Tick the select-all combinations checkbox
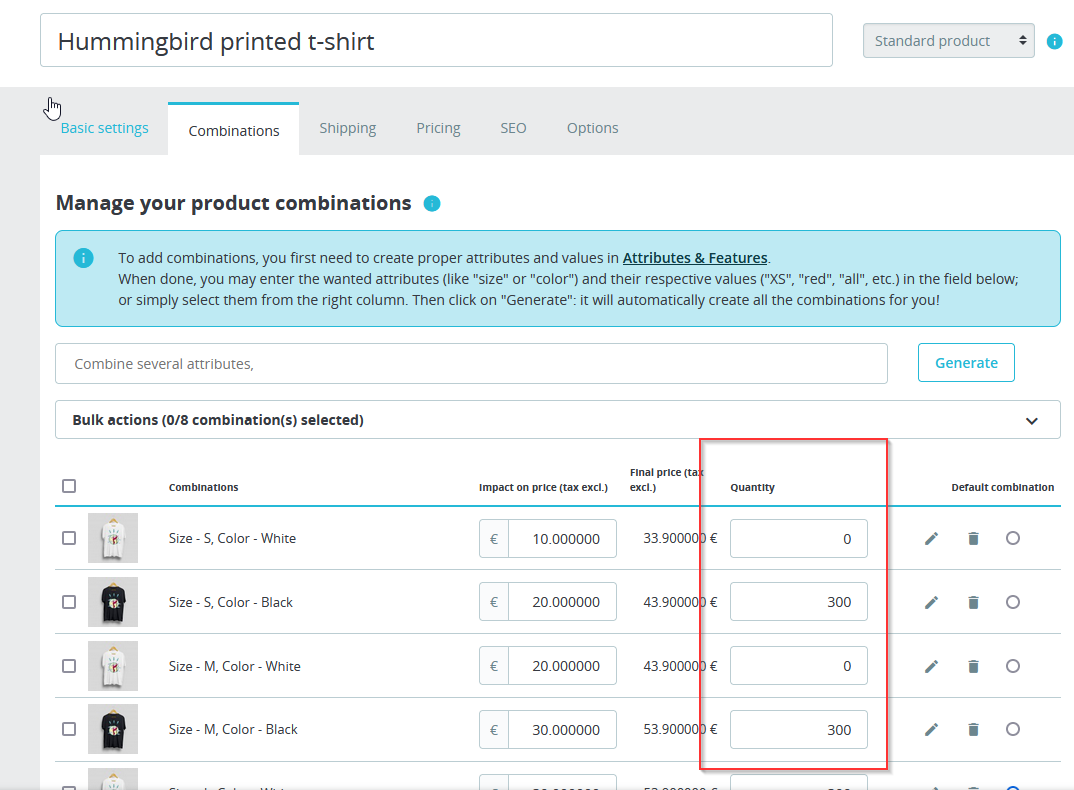The width and height of the screenshot is (1074, 790). click(x=69, y=486)
